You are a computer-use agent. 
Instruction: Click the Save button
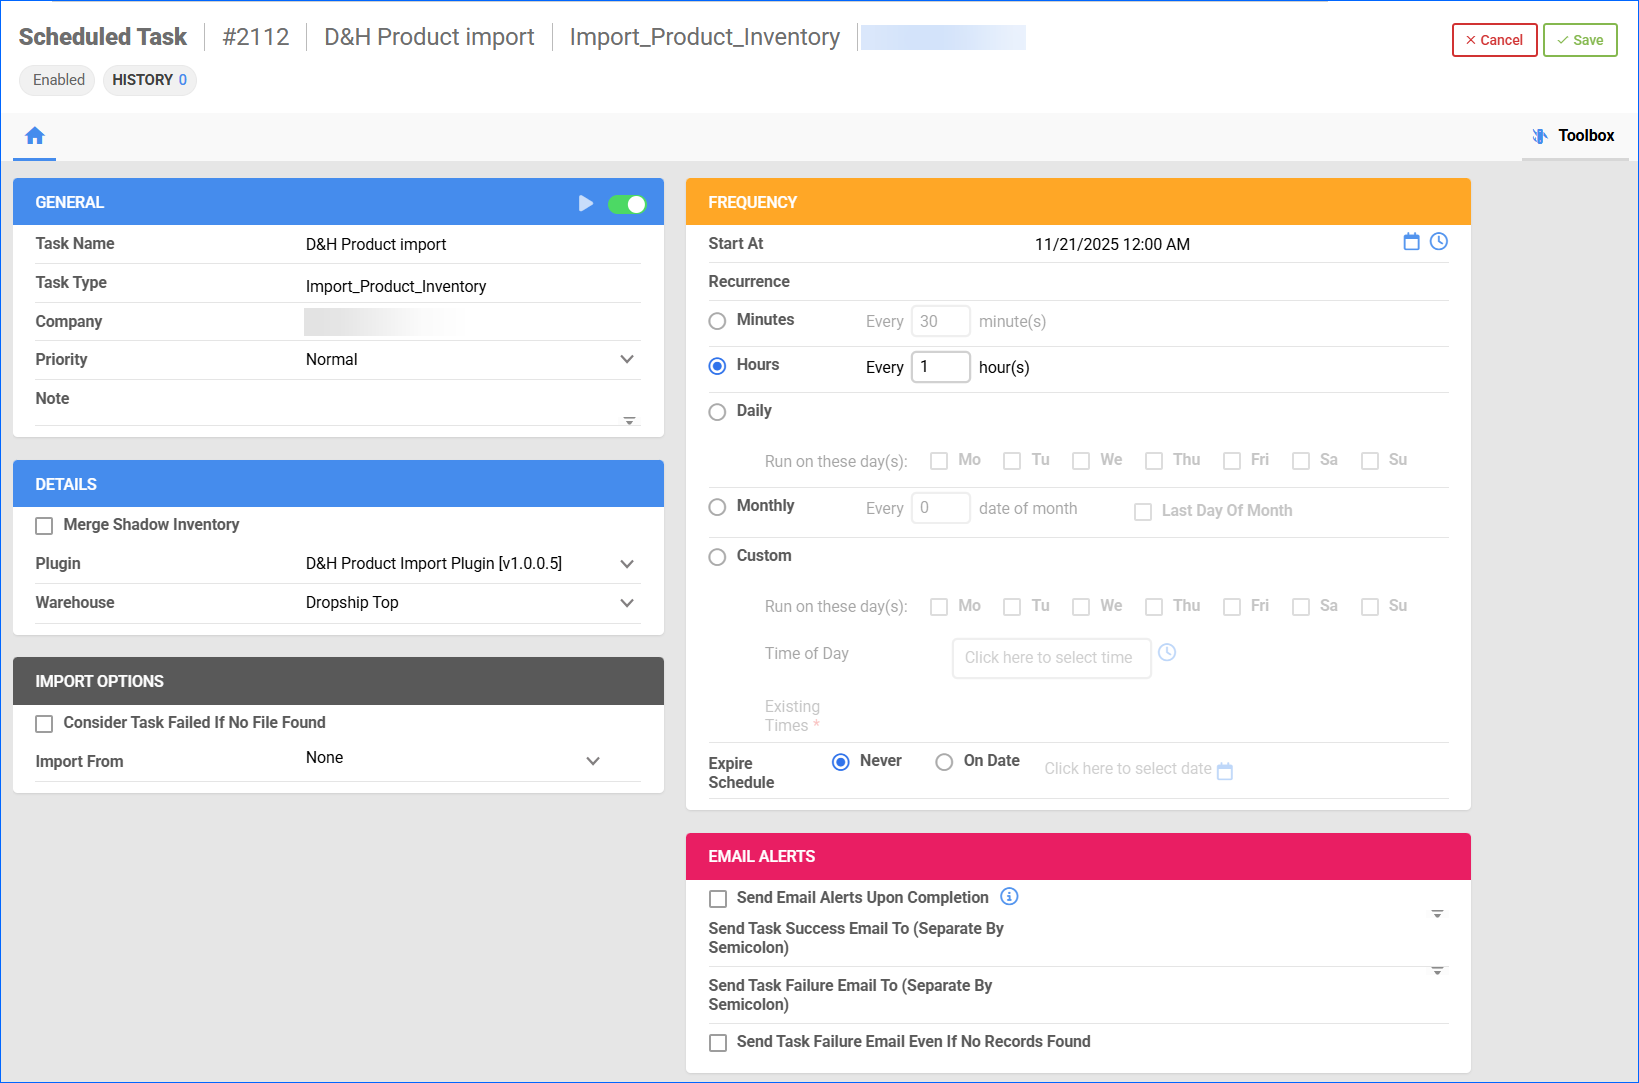(1579, 40)
